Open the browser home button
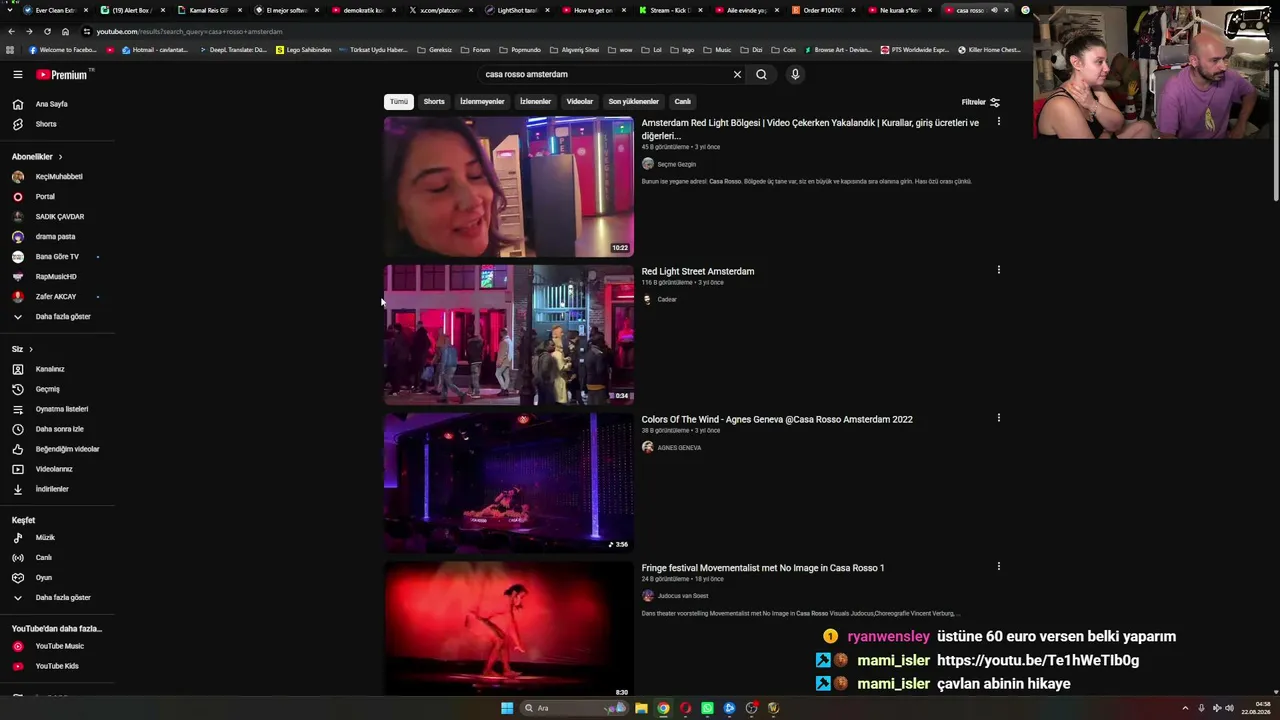 click(65, 32)
